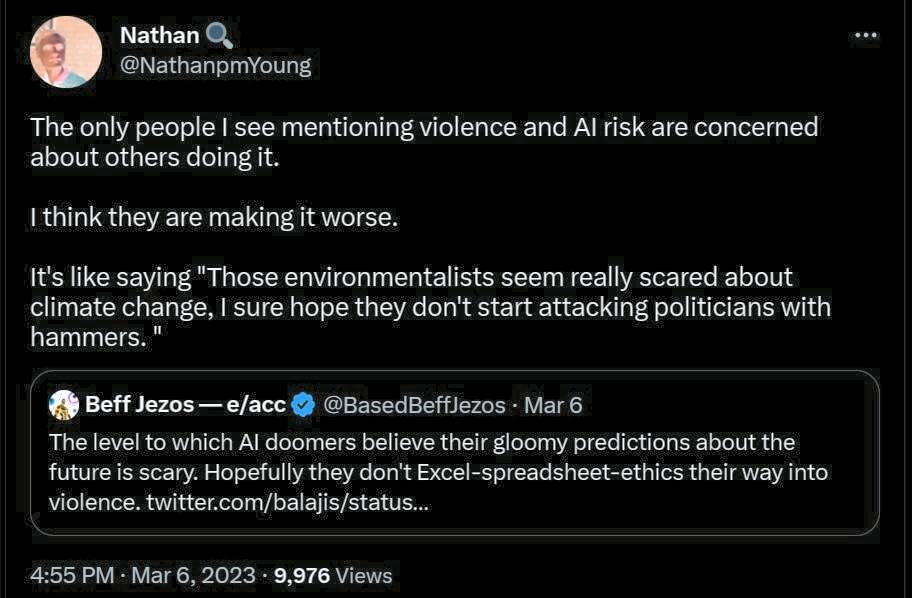Follow the twitter.com/balajis/status link

pyautogui.click(x=288, y=502)
